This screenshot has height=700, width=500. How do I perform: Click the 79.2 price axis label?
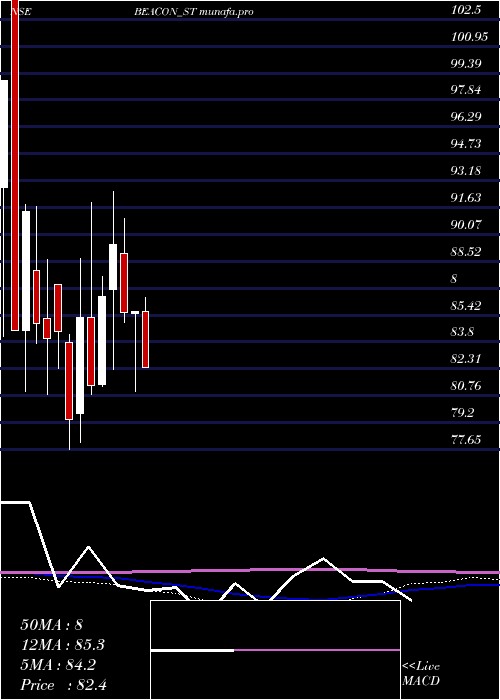(462, 413)
